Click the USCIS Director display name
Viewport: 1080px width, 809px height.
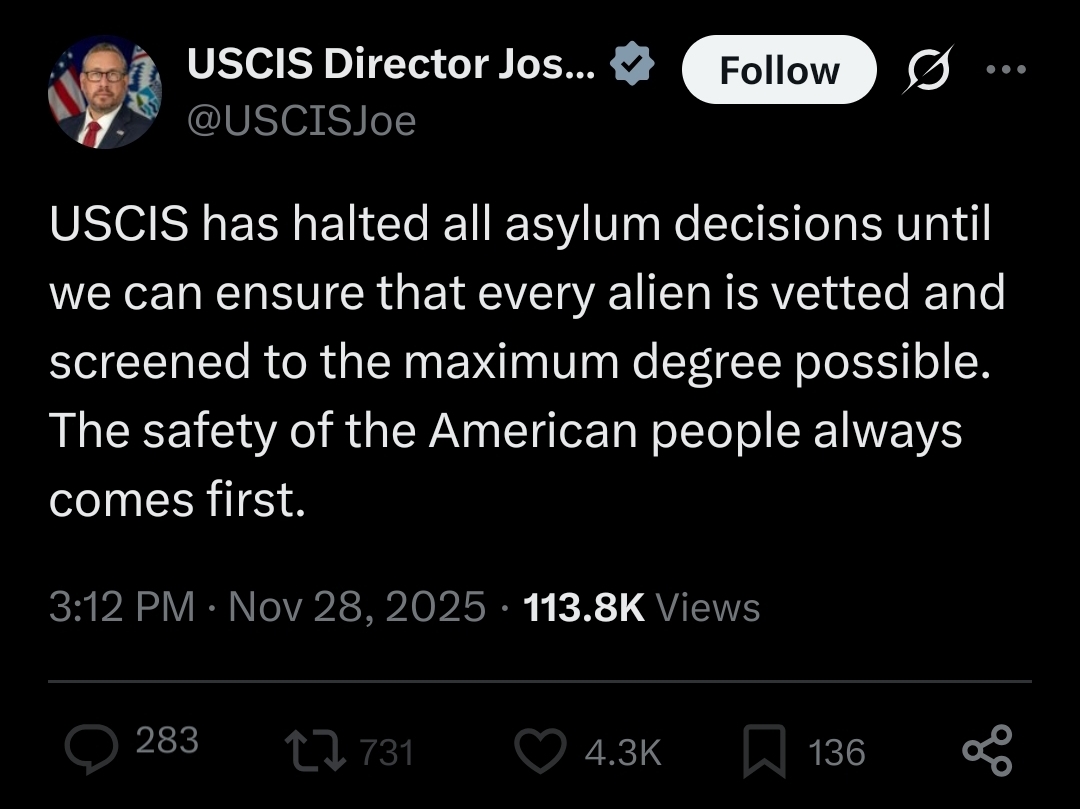coord(391,66)
